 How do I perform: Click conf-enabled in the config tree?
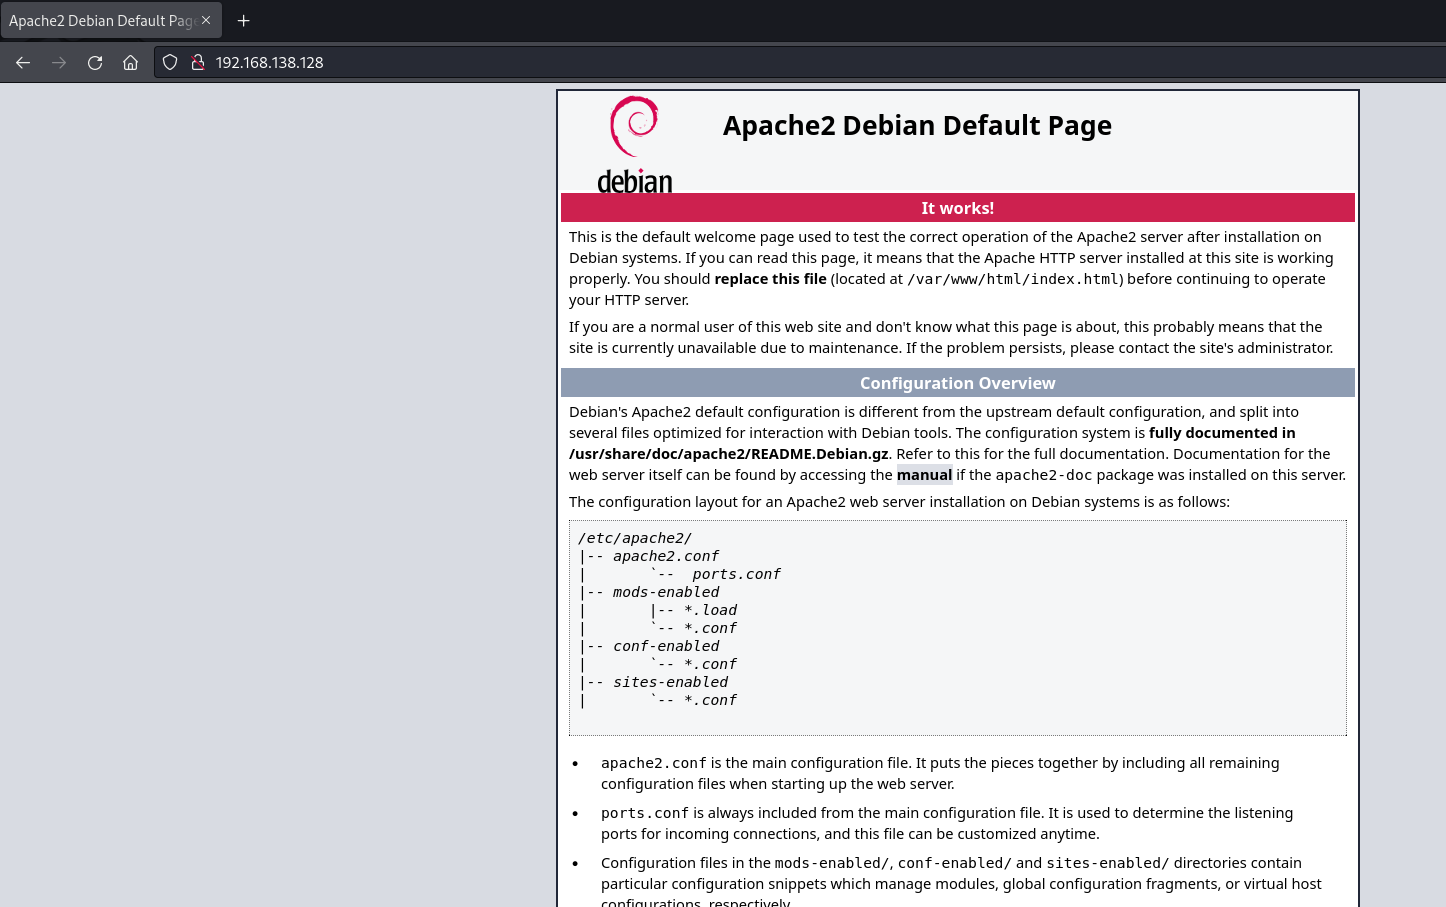[x=666, y=646]
